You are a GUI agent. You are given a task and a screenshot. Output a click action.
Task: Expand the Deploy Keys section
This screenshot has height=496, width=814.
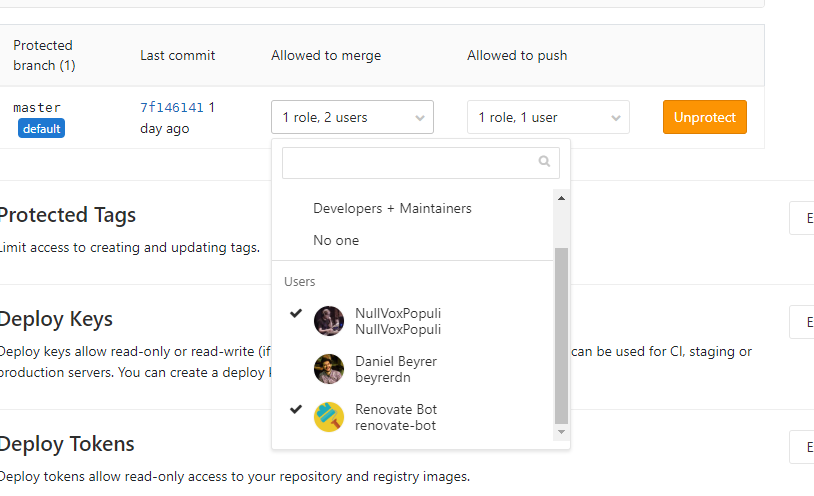[x=802, y=322]
